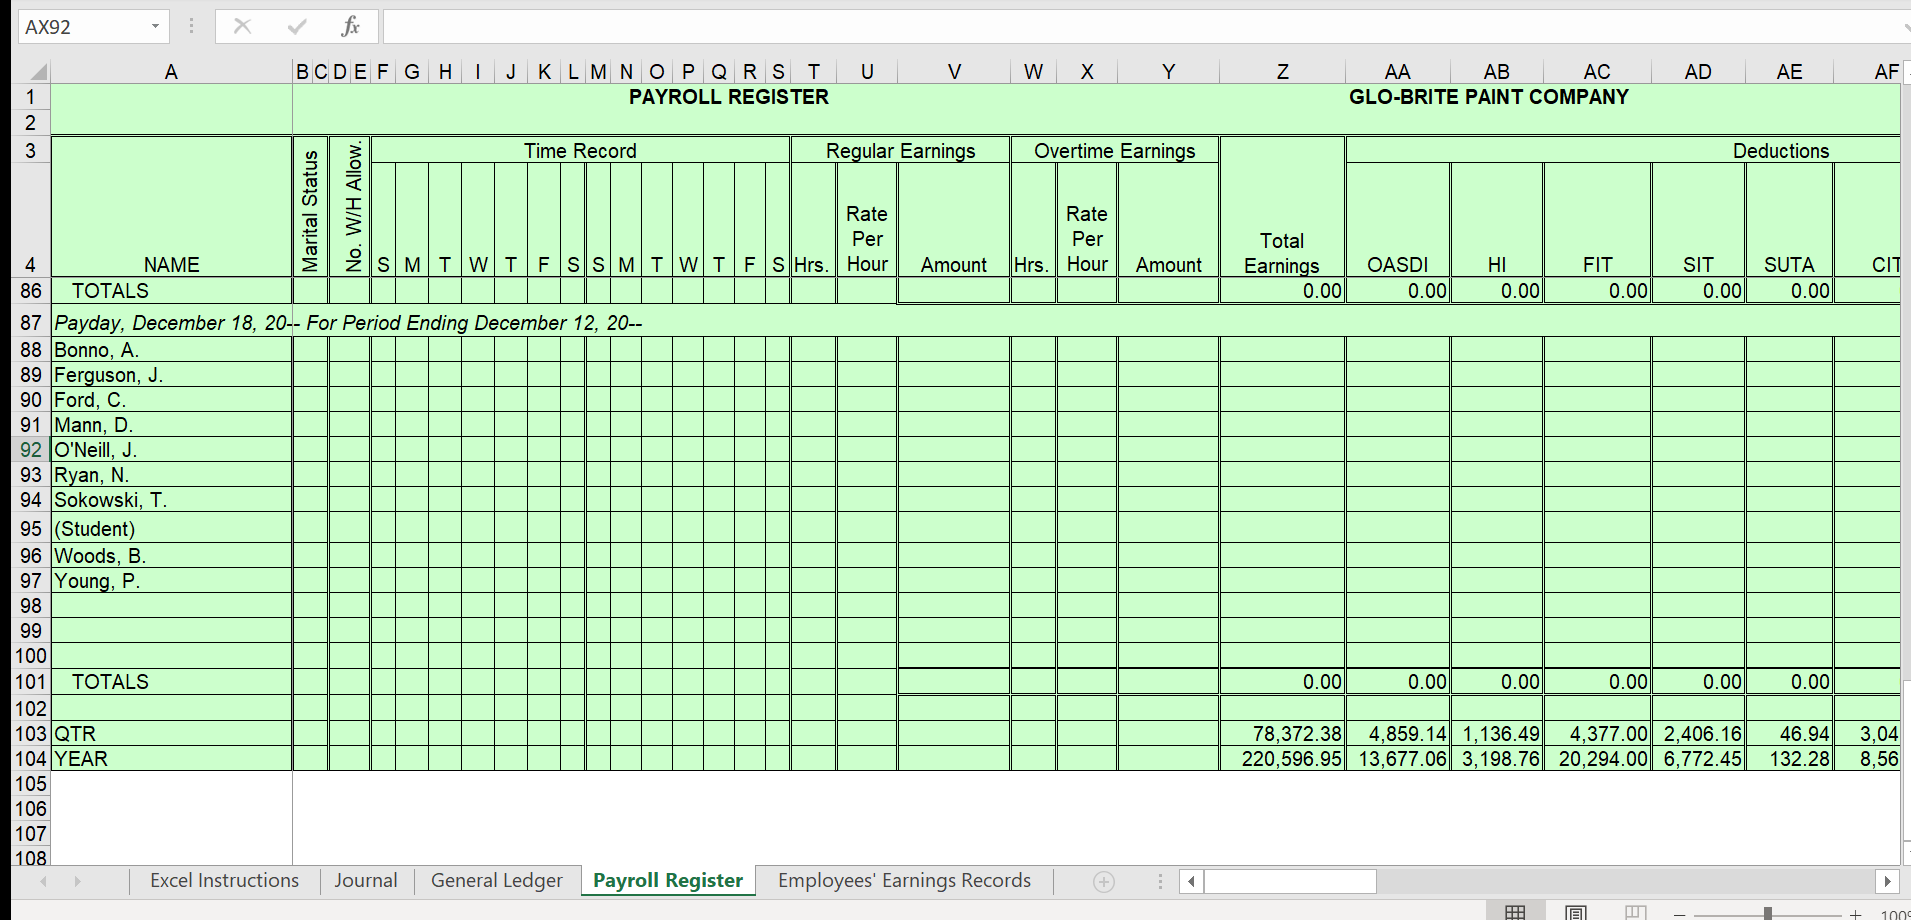Select column V header
1911x920 pixels.
[954, 71]
